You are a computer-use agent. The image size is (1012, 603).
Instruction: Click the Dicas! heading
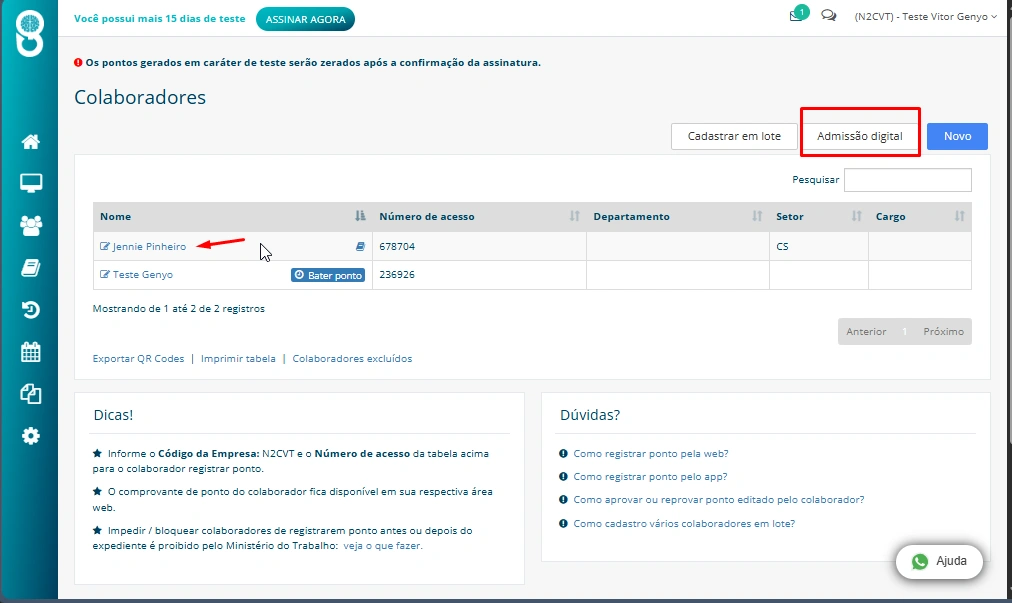[114, 415]
